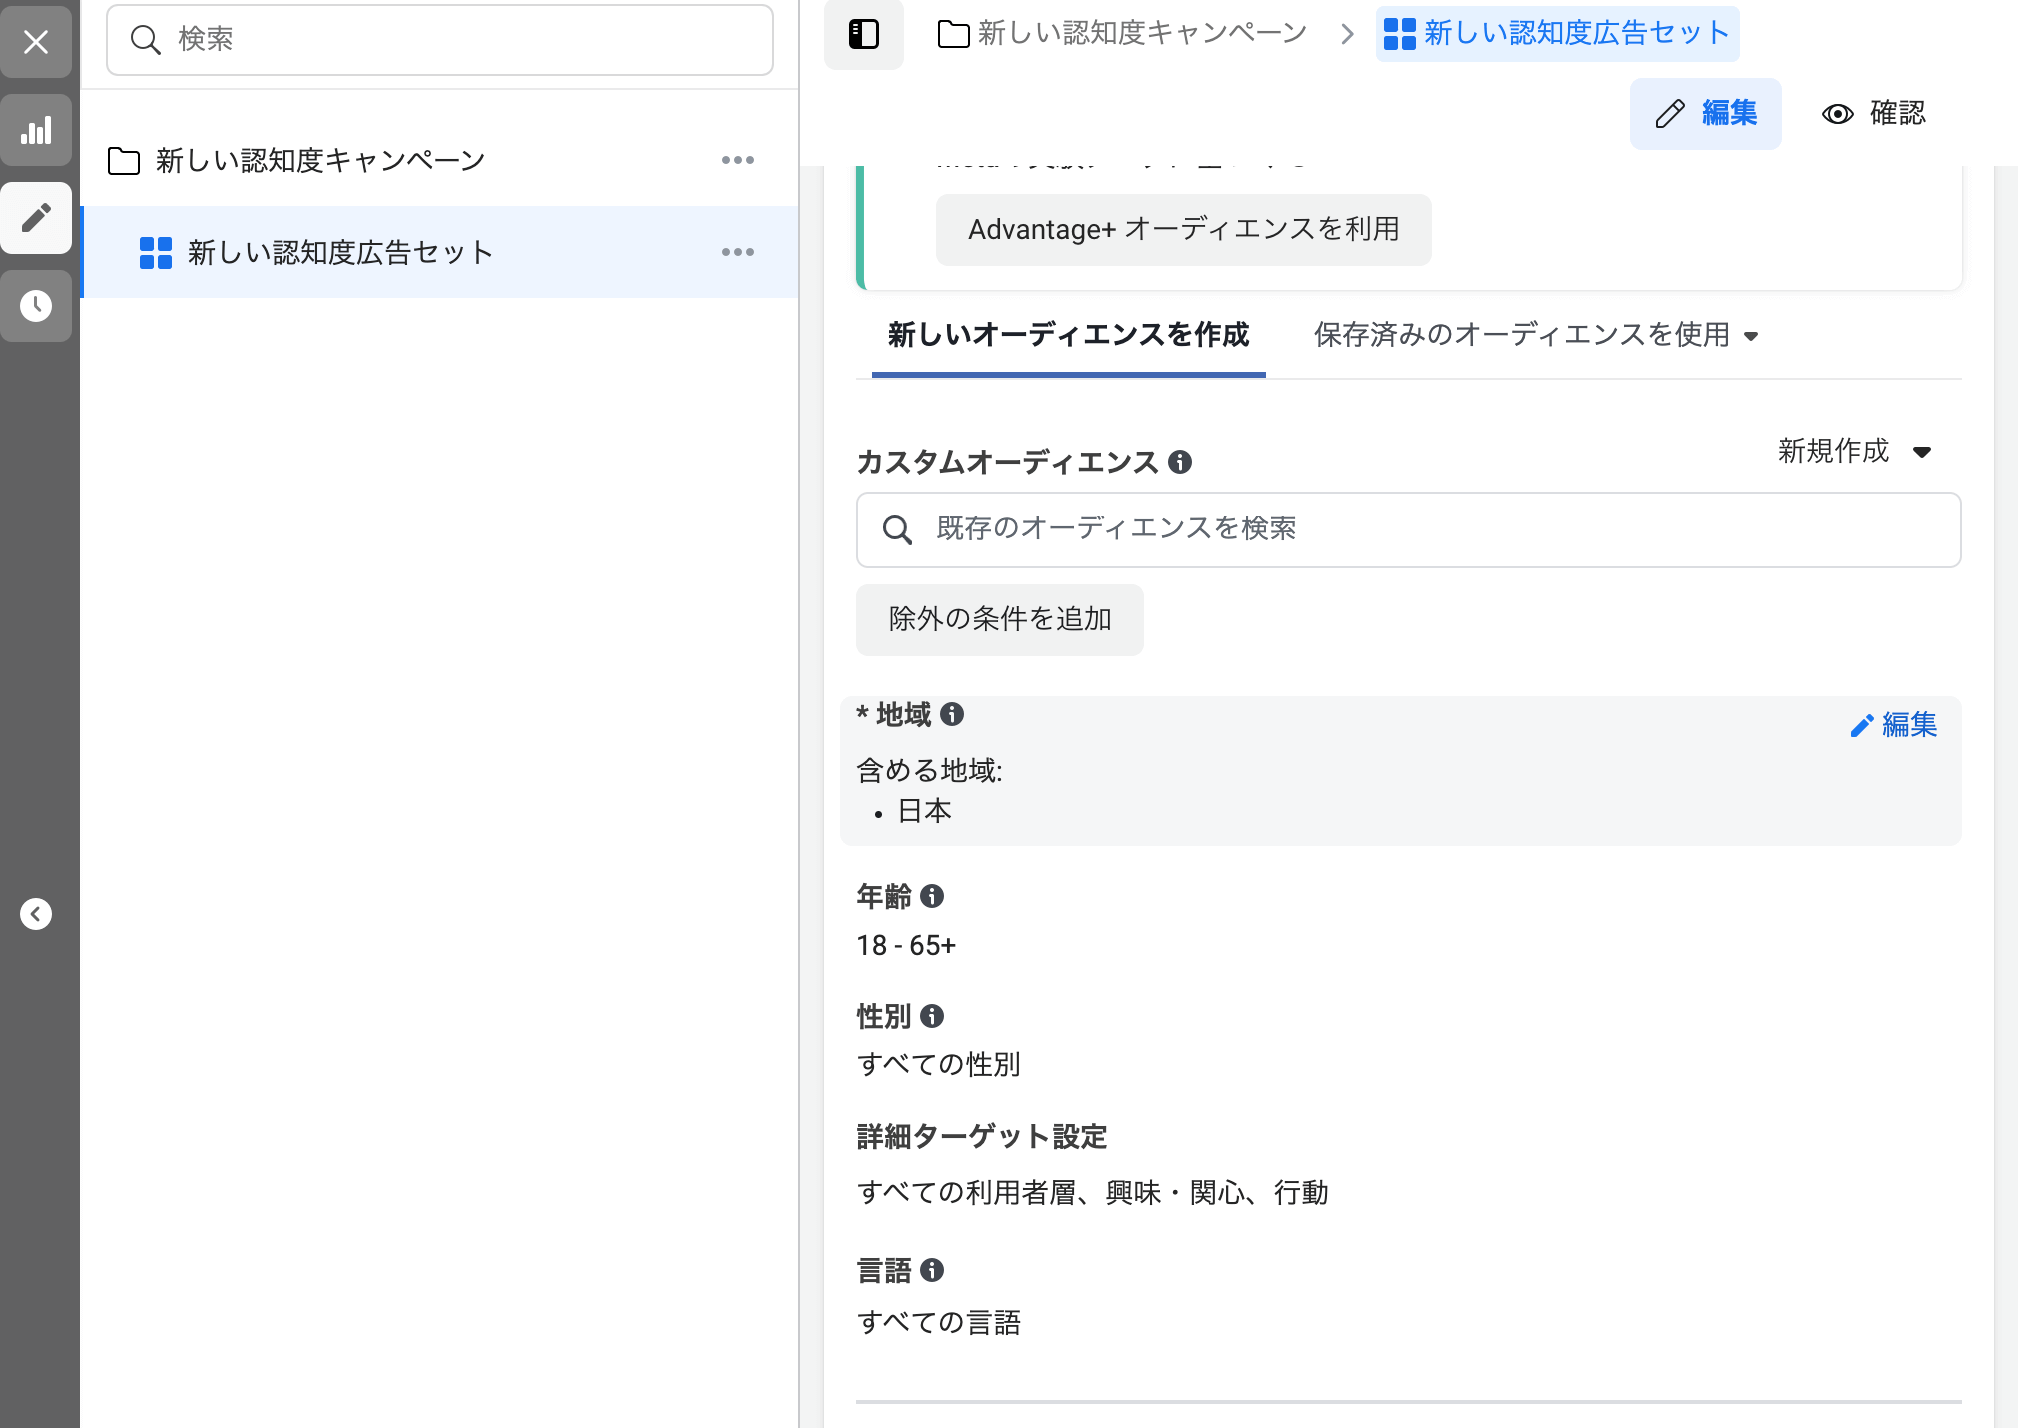Click 詳細ターゲット設定 heading

click(982, 1137)
